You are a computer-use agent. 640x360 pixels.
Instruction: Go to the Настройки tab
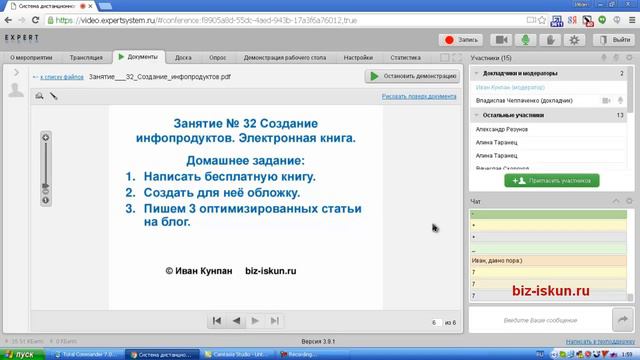[358, 58]
